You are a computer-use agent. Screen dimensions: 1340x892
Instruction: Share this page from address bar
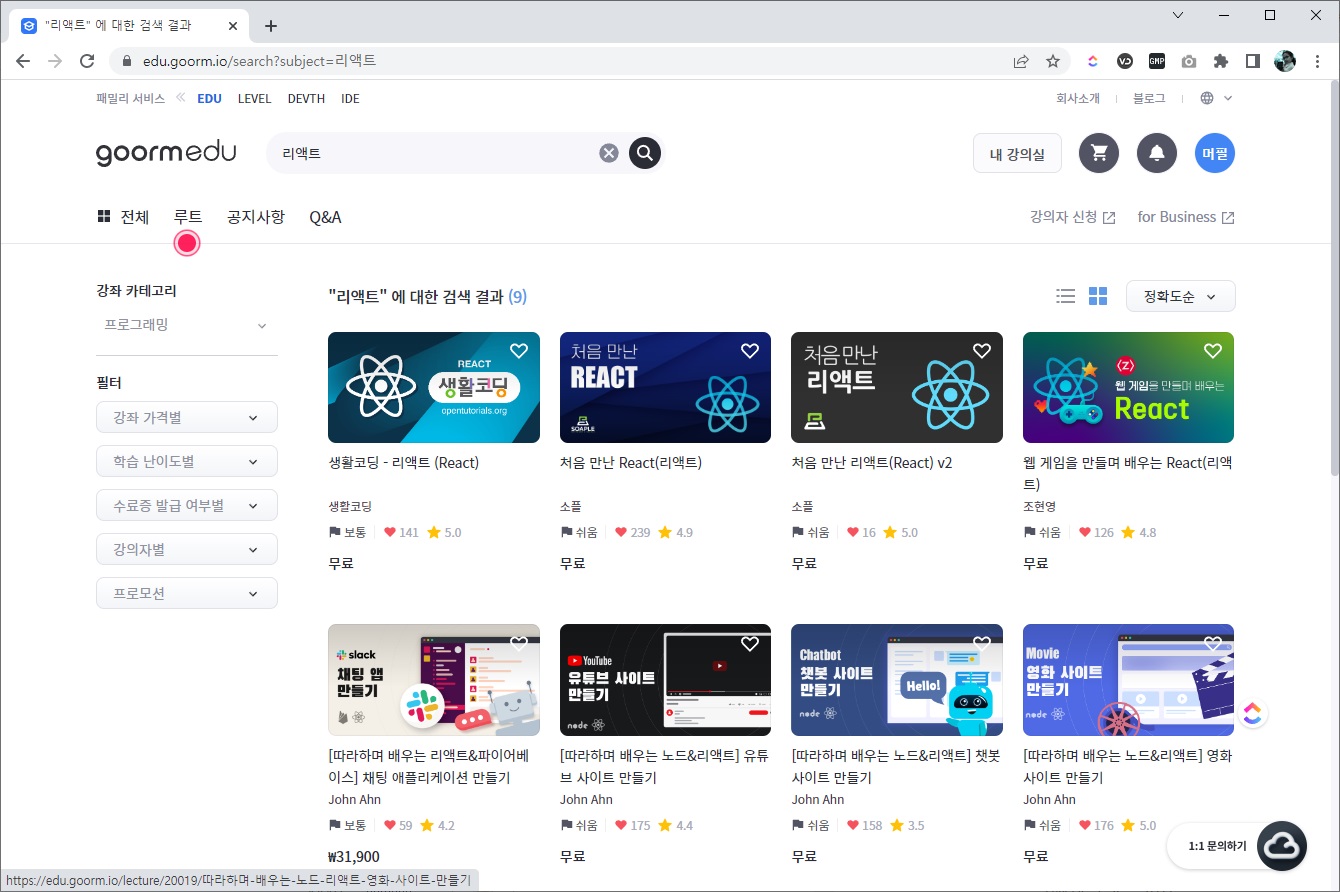click(1021, 61)
